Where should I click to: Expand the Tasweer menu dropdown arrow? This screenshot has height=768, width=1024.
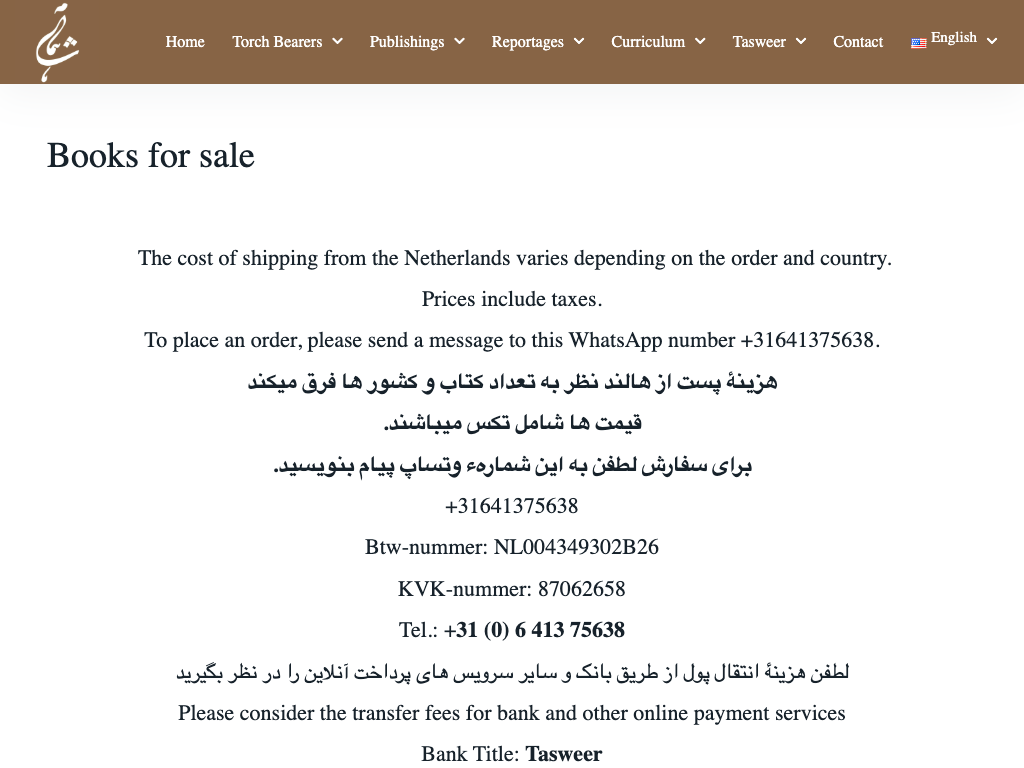801,41
